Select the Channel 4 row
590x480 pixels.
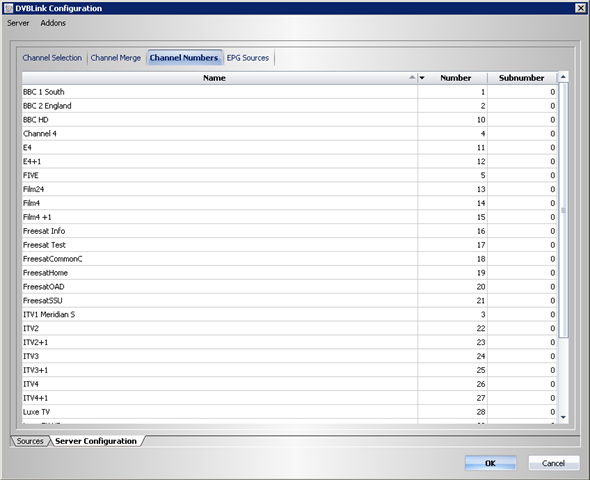[x=289, y=134]
